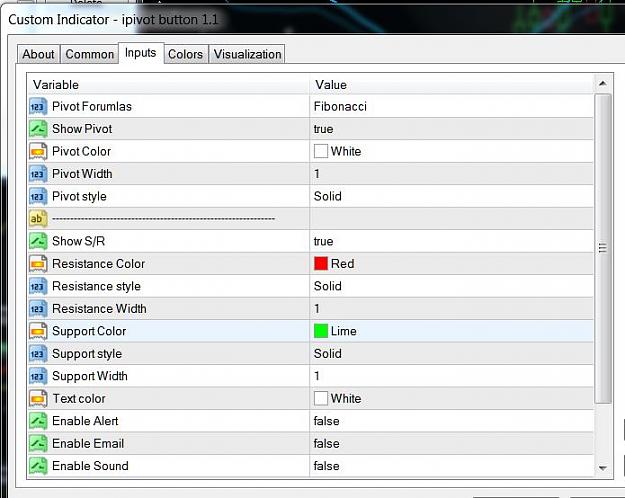The height and width of the screenshot is (498, 625).
Task: Select the Enable Alert row label
Action: click(85, 421)
